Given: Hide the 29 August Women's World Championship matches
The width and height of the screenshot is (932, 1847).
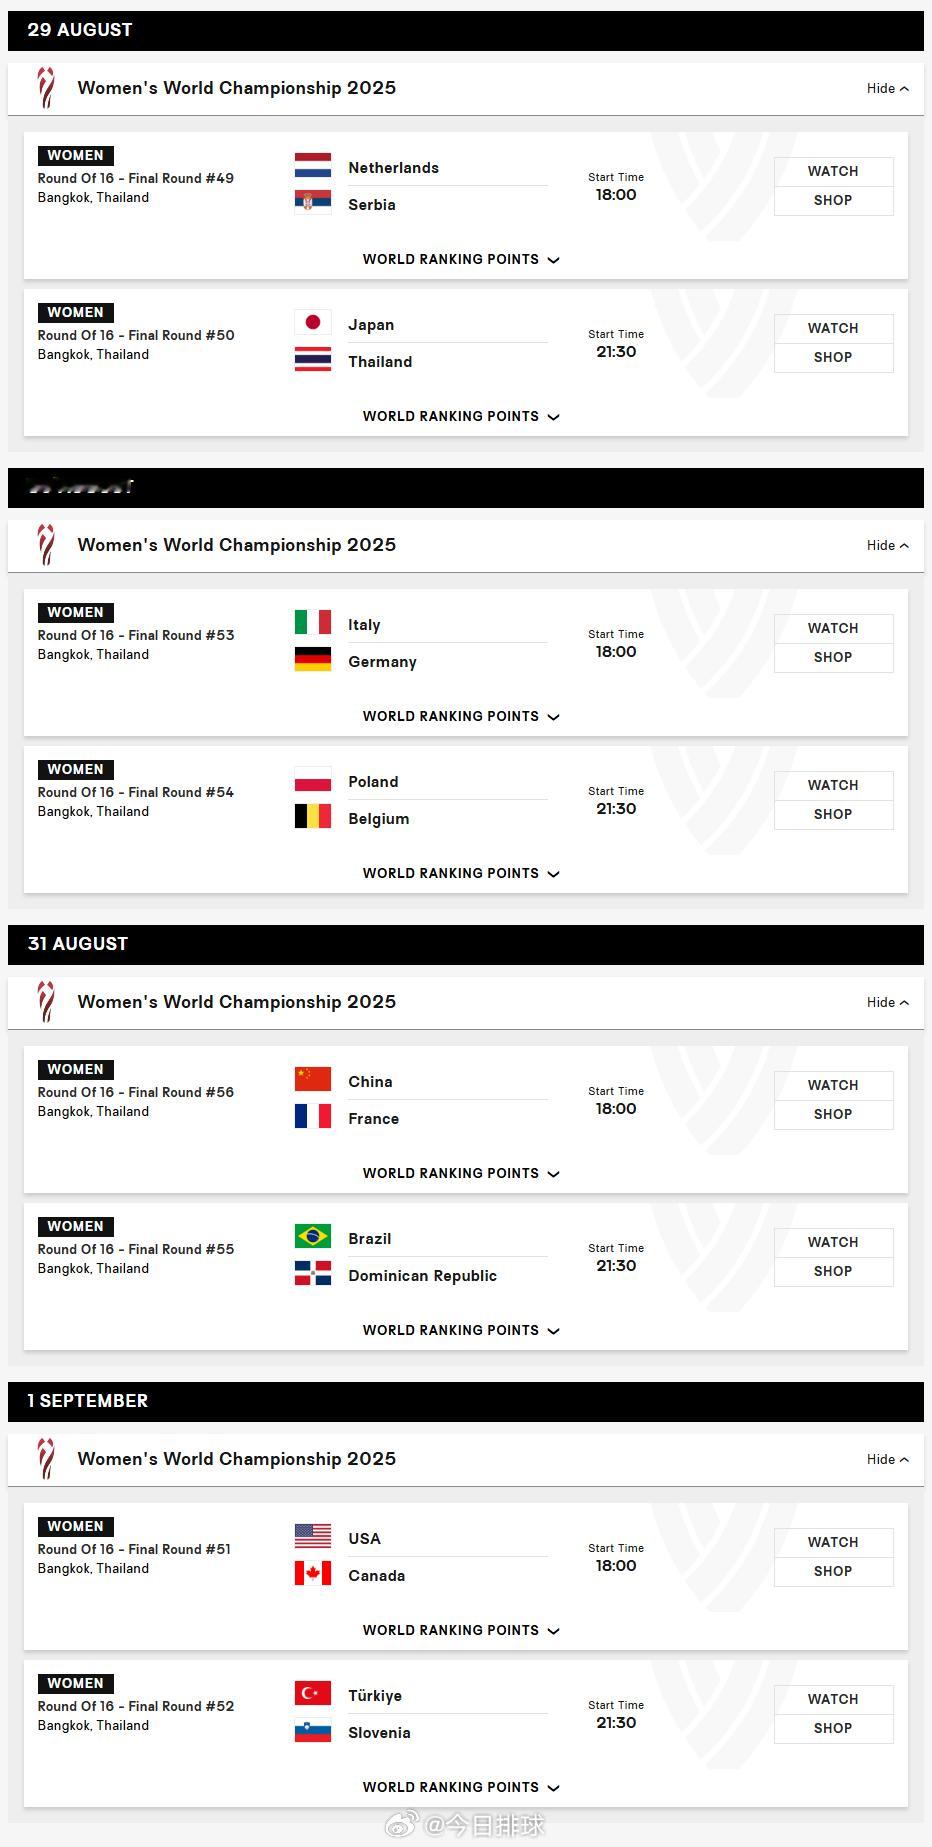Looking at the screenshot, I should point(888,88).
